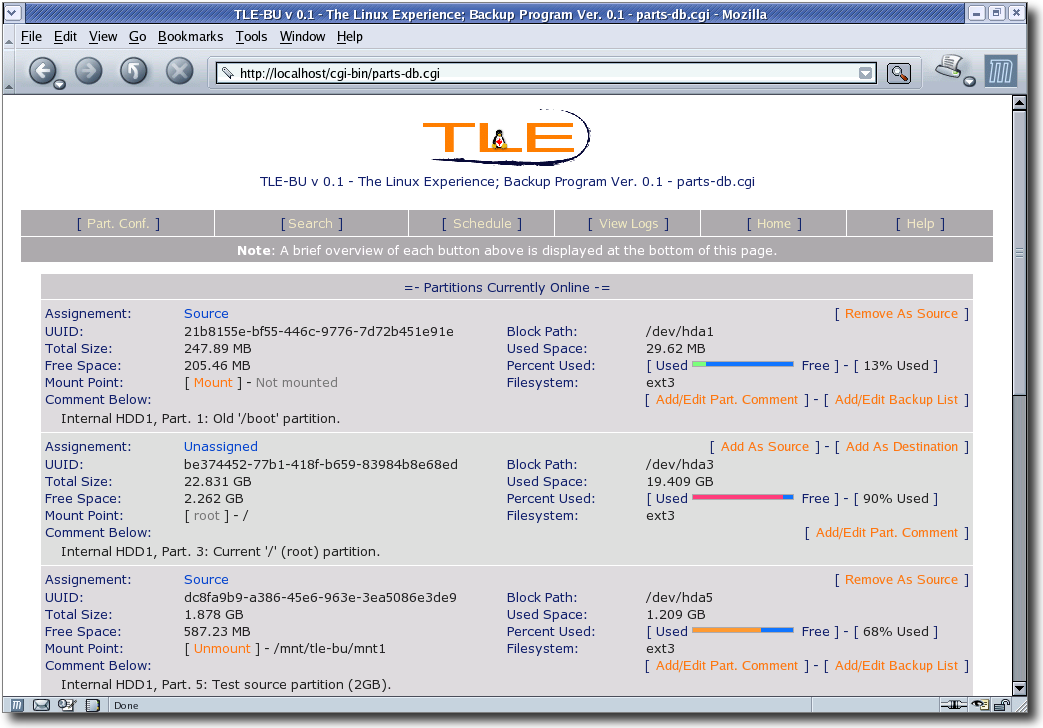The width and height of the screenshot is (1043, 728).
Task: Add/Edit Part. Comment for /dev/hda1
Action: (x=726, y=399)
